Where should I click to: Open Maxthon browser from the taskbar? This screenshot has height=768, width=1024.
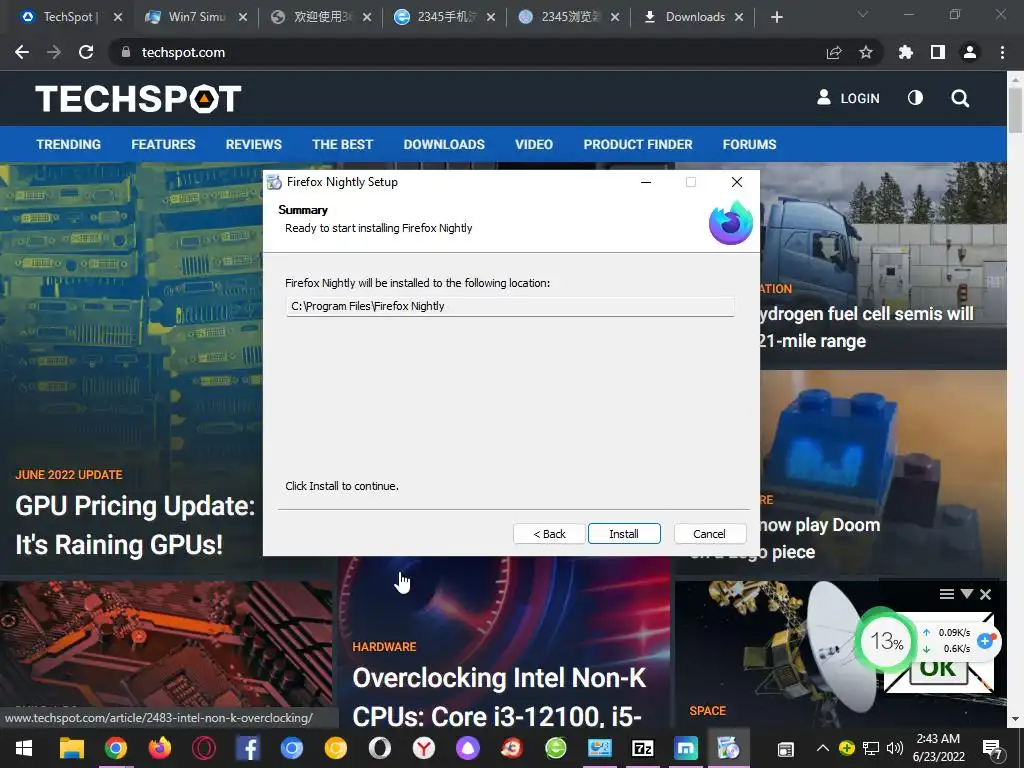point(686,748)
